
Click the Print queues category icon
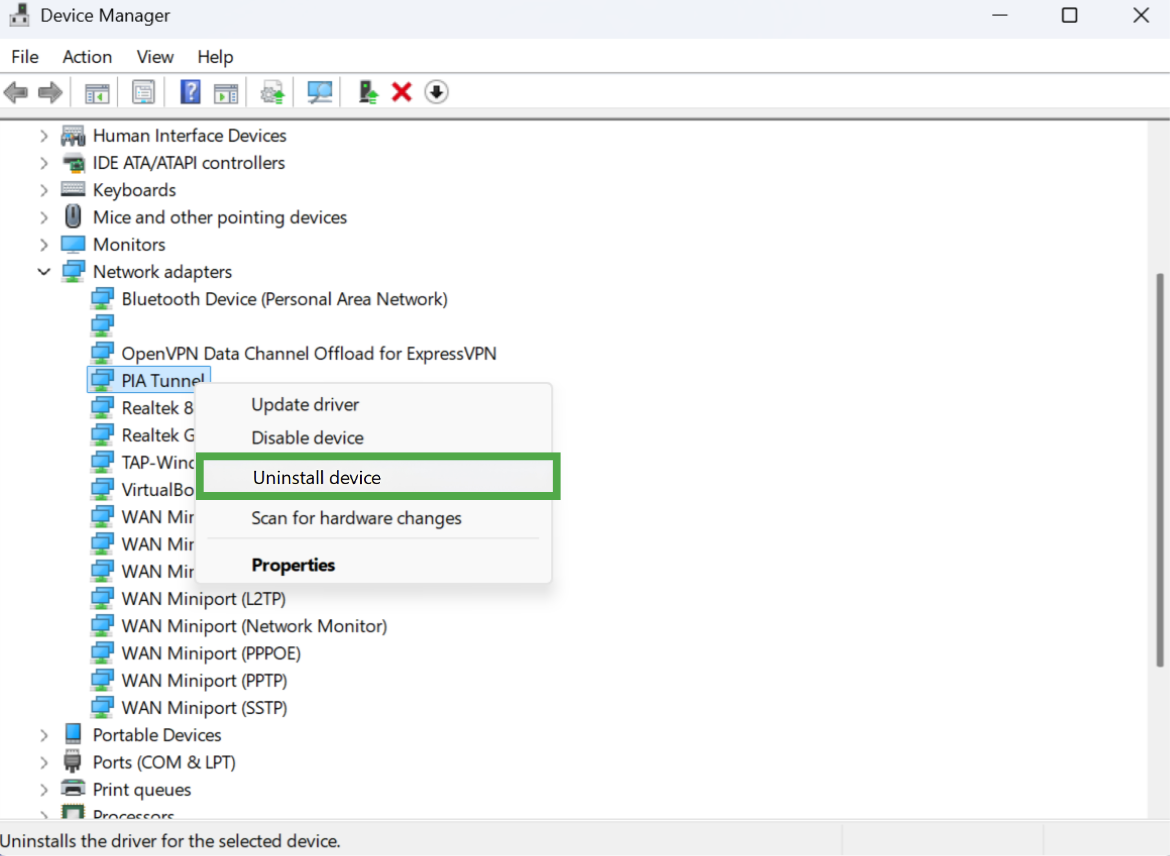[x=73, y=789]
